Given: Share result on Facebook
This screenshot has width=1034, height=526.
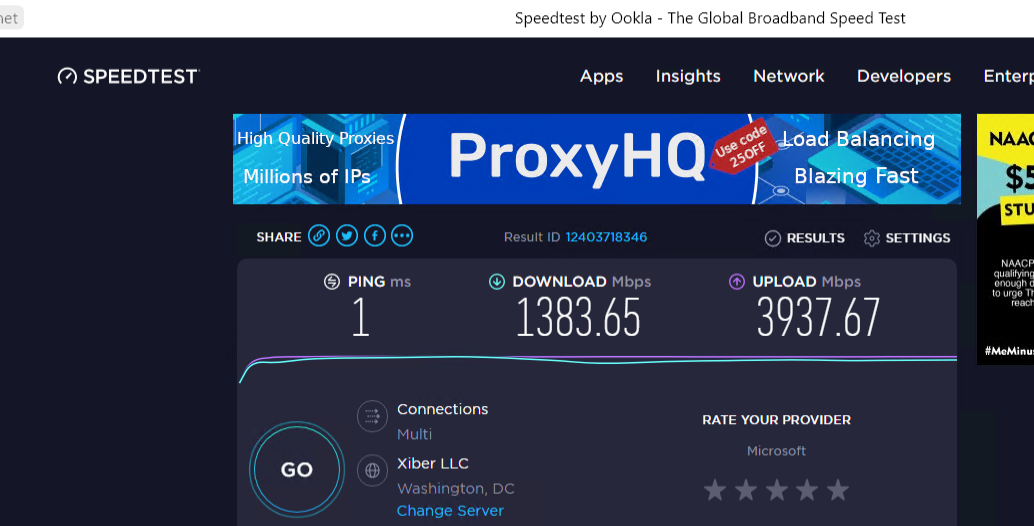Looking at the screenshot, I should coord(375,236).
